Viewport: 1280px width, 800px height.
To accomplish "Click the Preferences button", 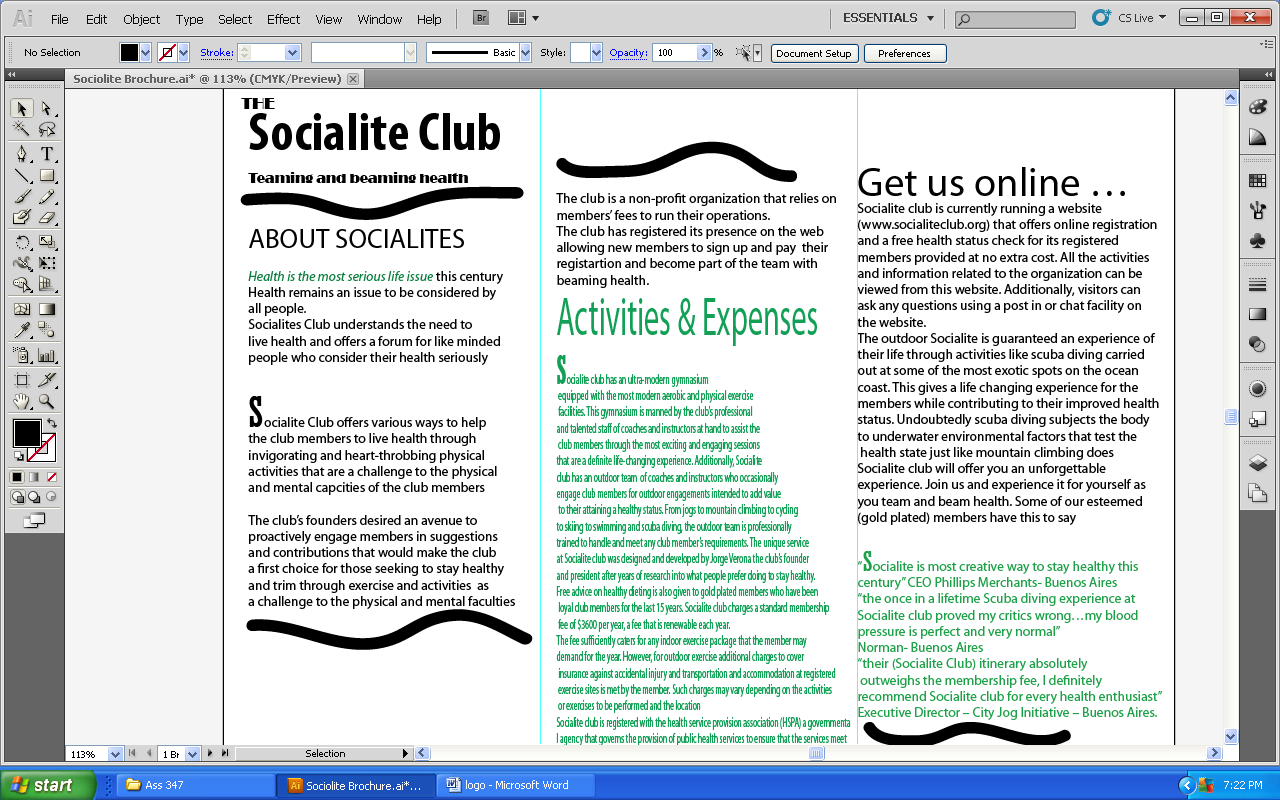I will [904, 53].
